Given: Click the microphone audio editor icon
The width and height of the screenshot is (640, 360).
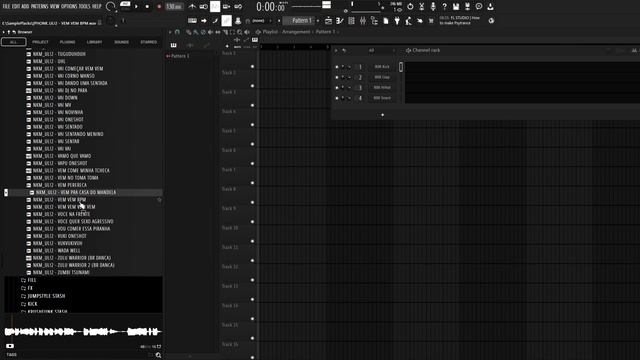Looking at the screenshot, I should (x=433, y=7).
